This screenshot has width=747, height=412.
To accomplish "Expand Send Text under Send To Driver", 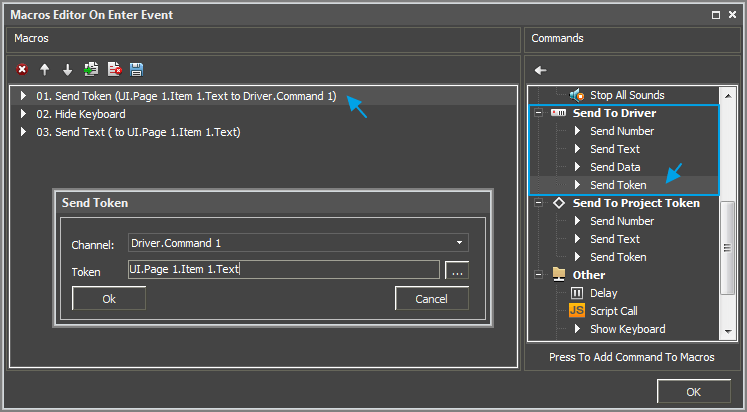I will pos(577,149).
